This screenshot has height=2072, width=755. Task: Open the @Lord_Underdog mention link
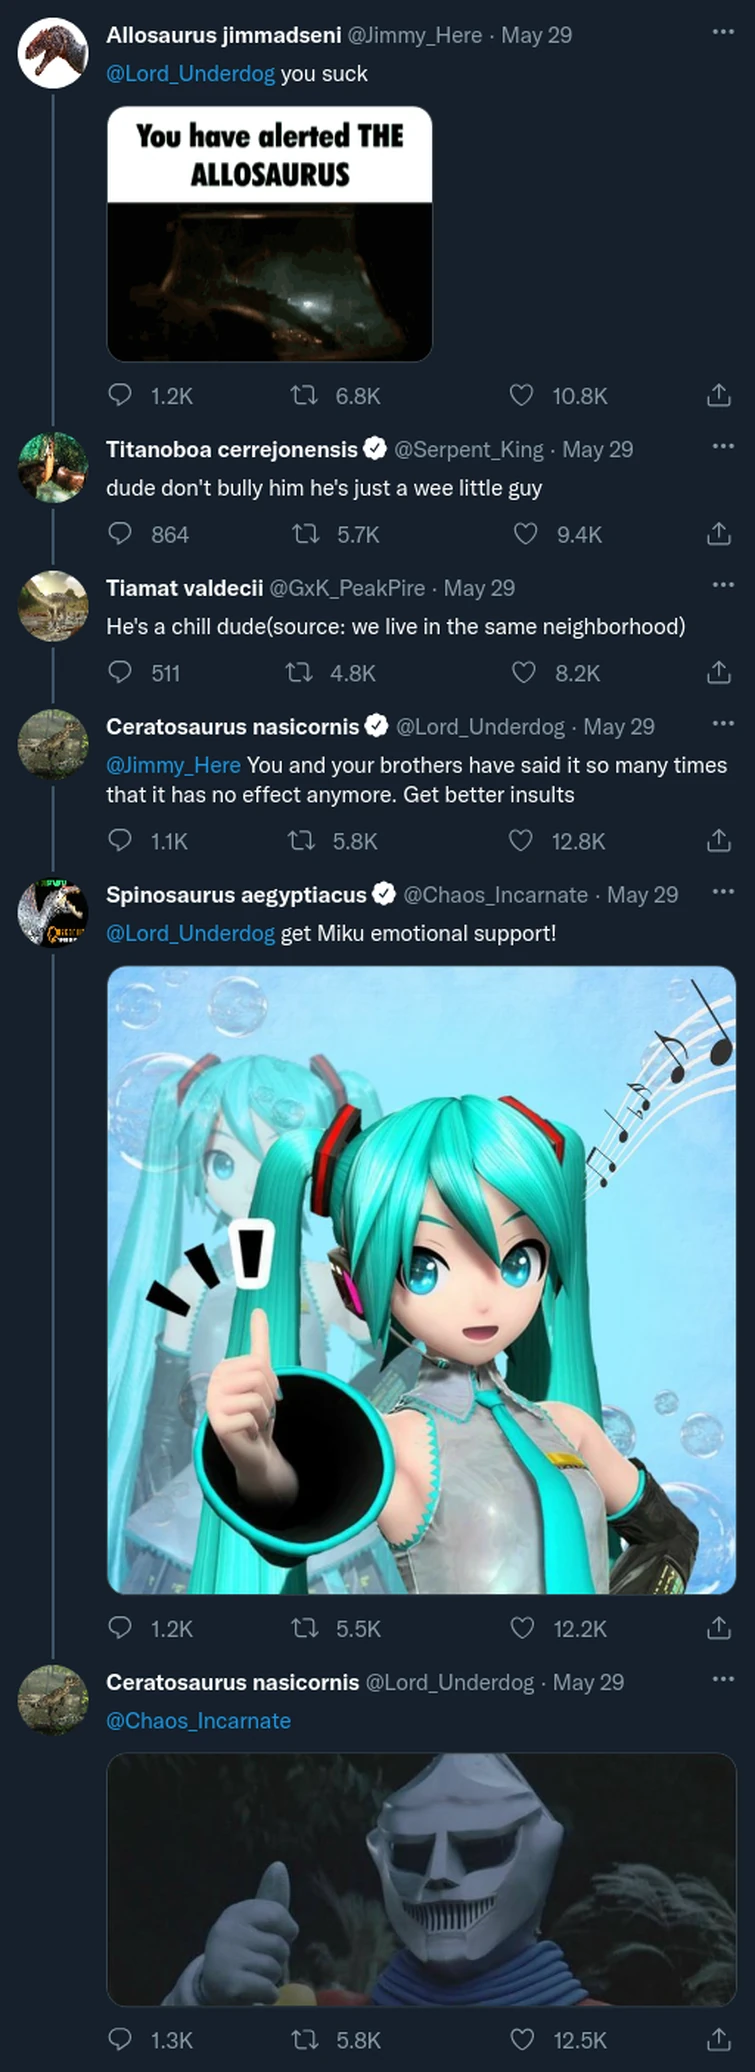coord(191,73)
